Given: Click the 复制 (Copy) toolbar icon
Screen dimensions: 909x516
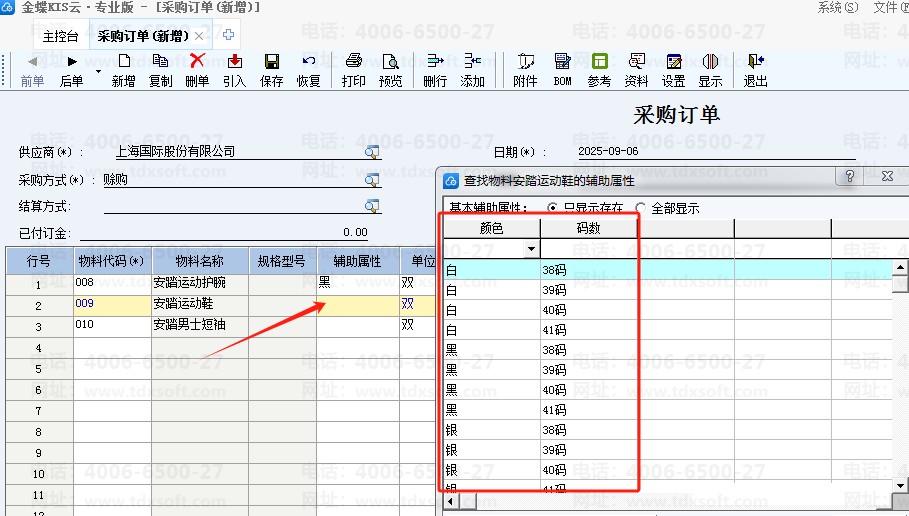Looking at the screenshot, I should coord(160,69).
